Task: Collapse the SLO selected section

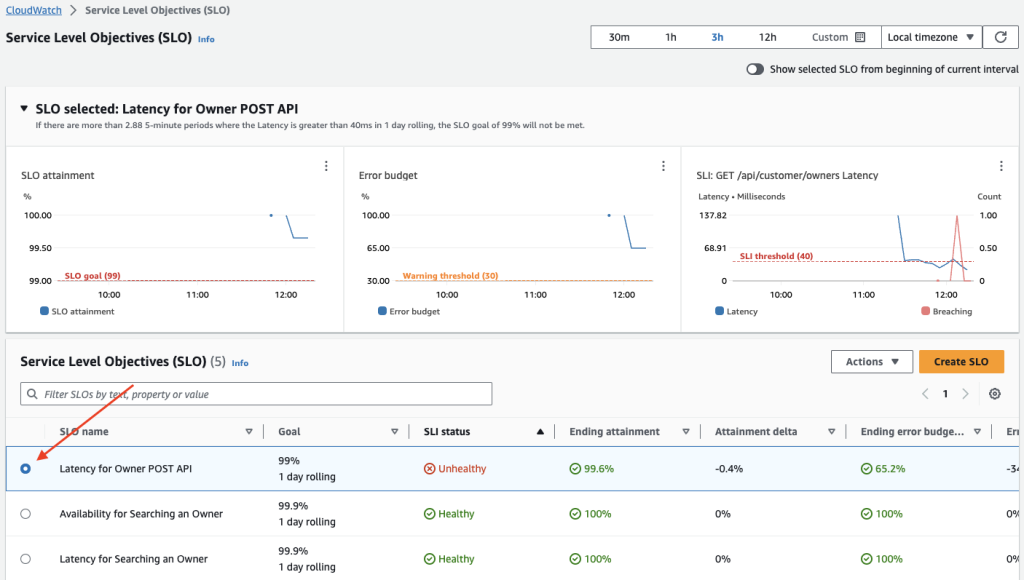Action: (24, 109)
